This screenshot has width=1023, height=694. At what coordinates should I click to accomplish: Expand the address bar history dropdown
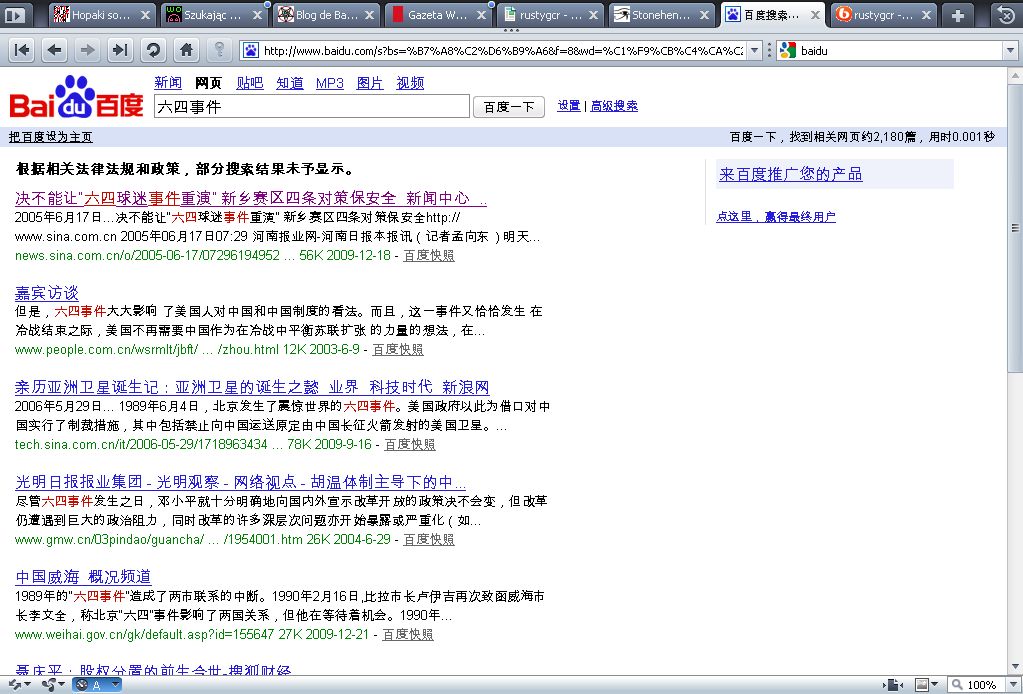point(754,50)
